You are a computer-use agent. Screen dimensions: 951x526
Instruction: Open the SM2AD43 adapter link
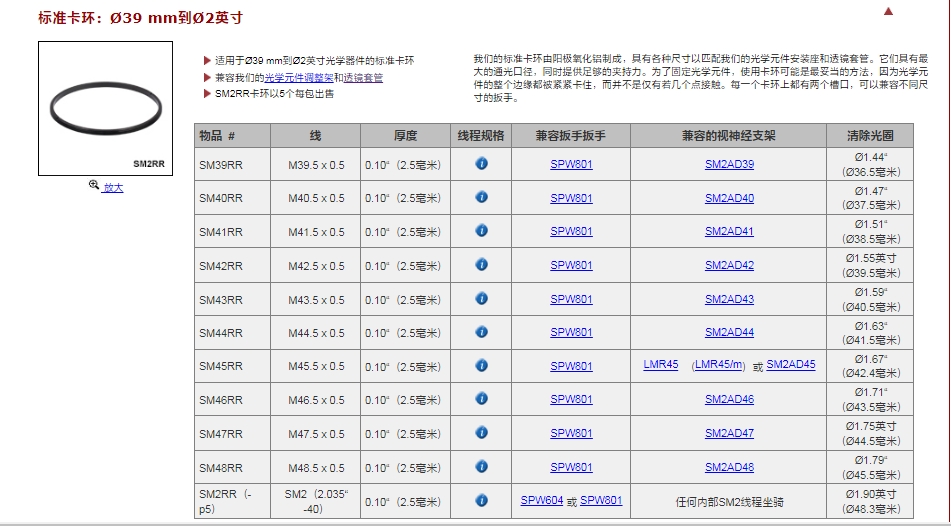pyautogui.click(x=729, y=300)
